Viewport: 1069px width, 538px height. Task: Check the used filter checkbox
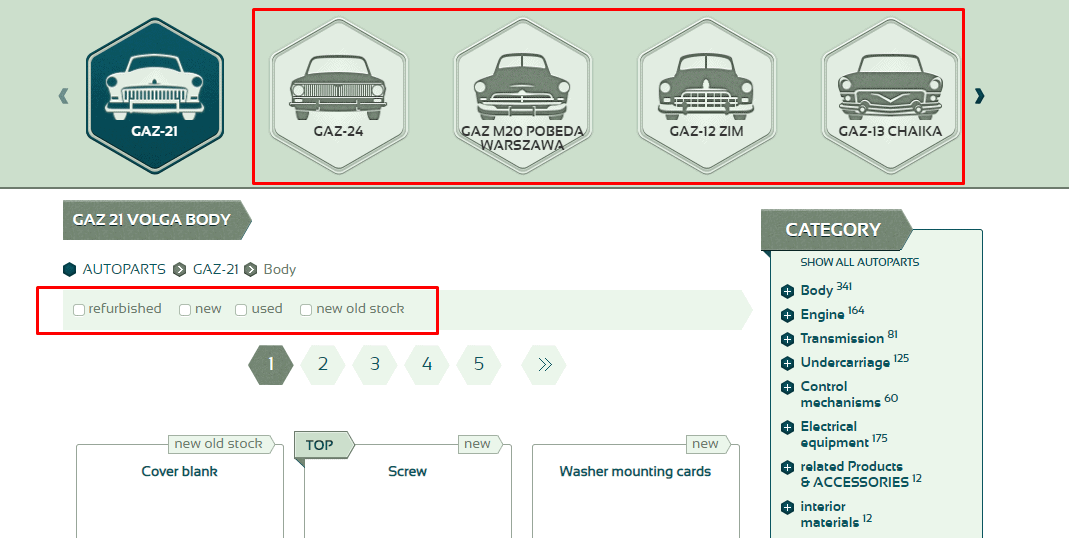(x=241, y=310)
